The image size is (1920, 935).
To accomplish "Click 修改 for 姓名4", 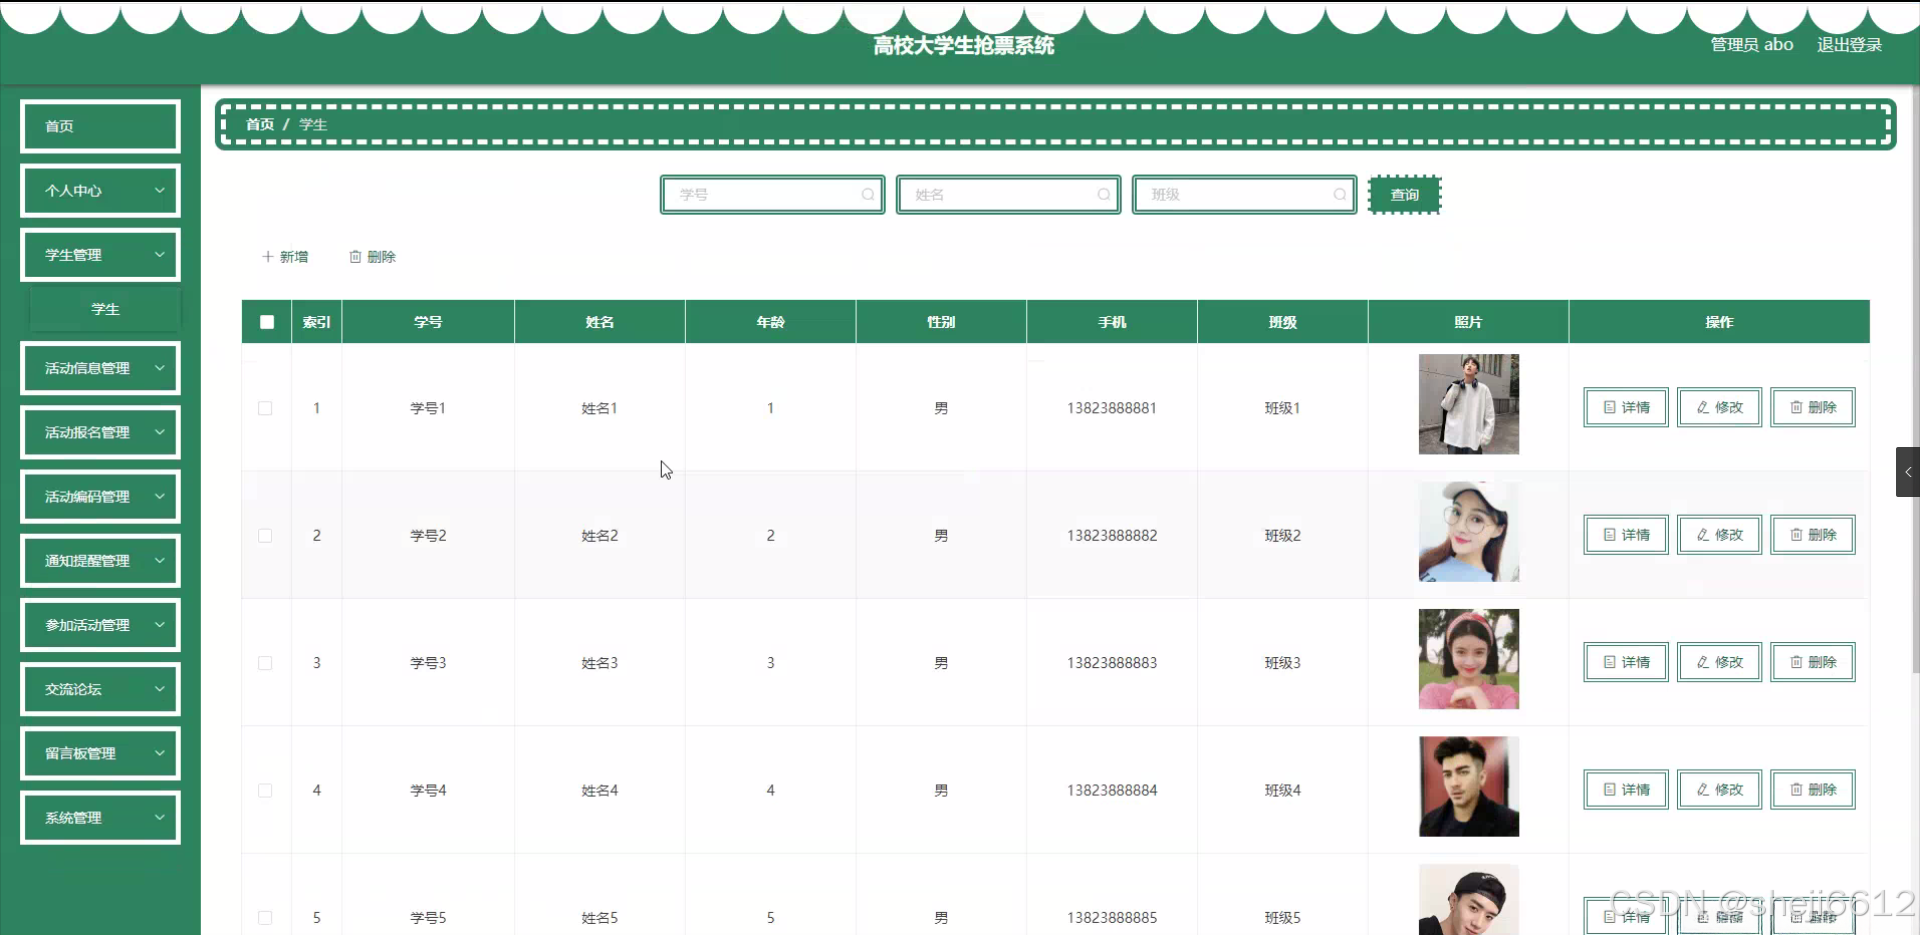I will pyautogui.click(x=1719, y=790).
